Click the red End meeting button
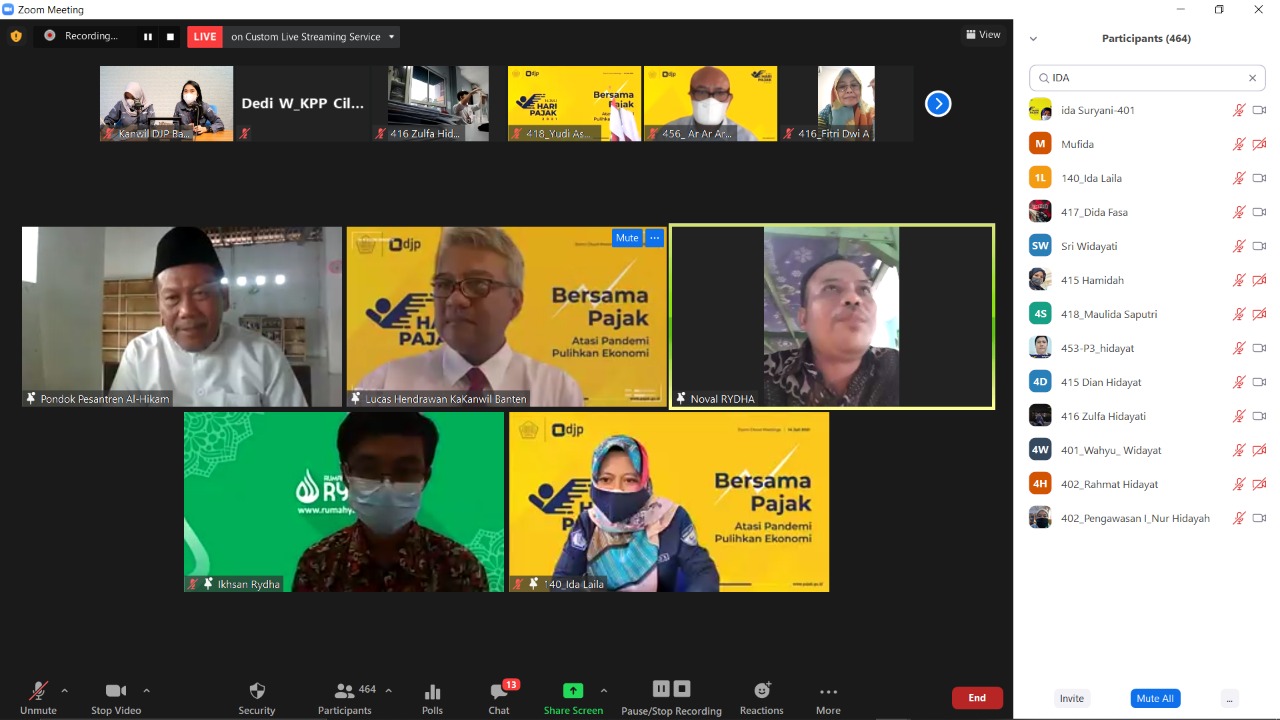The height and width of the screenshot is (720, 1280). 977,698
